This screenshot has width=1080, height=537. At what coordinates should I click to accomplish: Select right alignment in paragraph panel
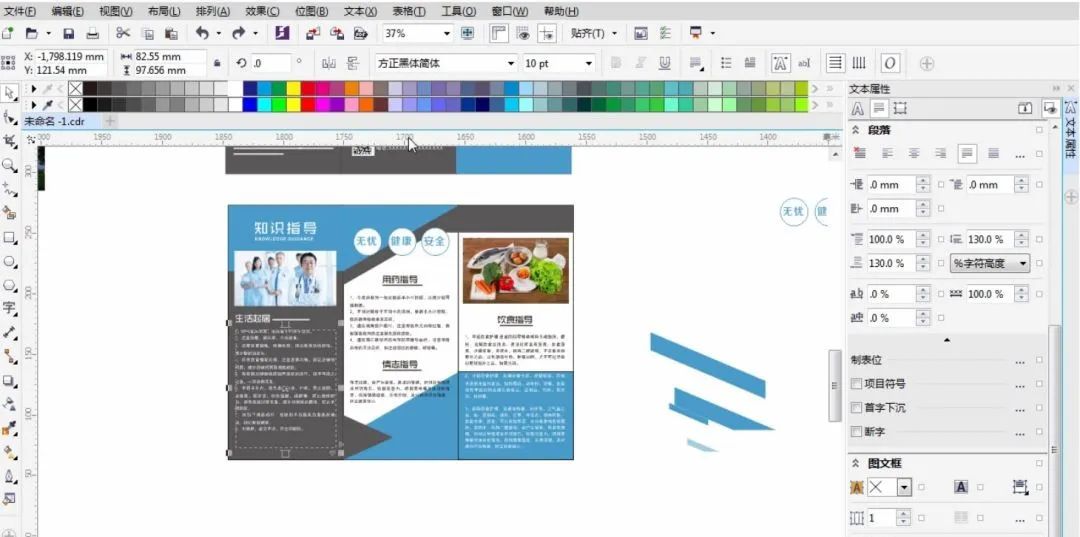pyautogui.click(x=940, y=154)
